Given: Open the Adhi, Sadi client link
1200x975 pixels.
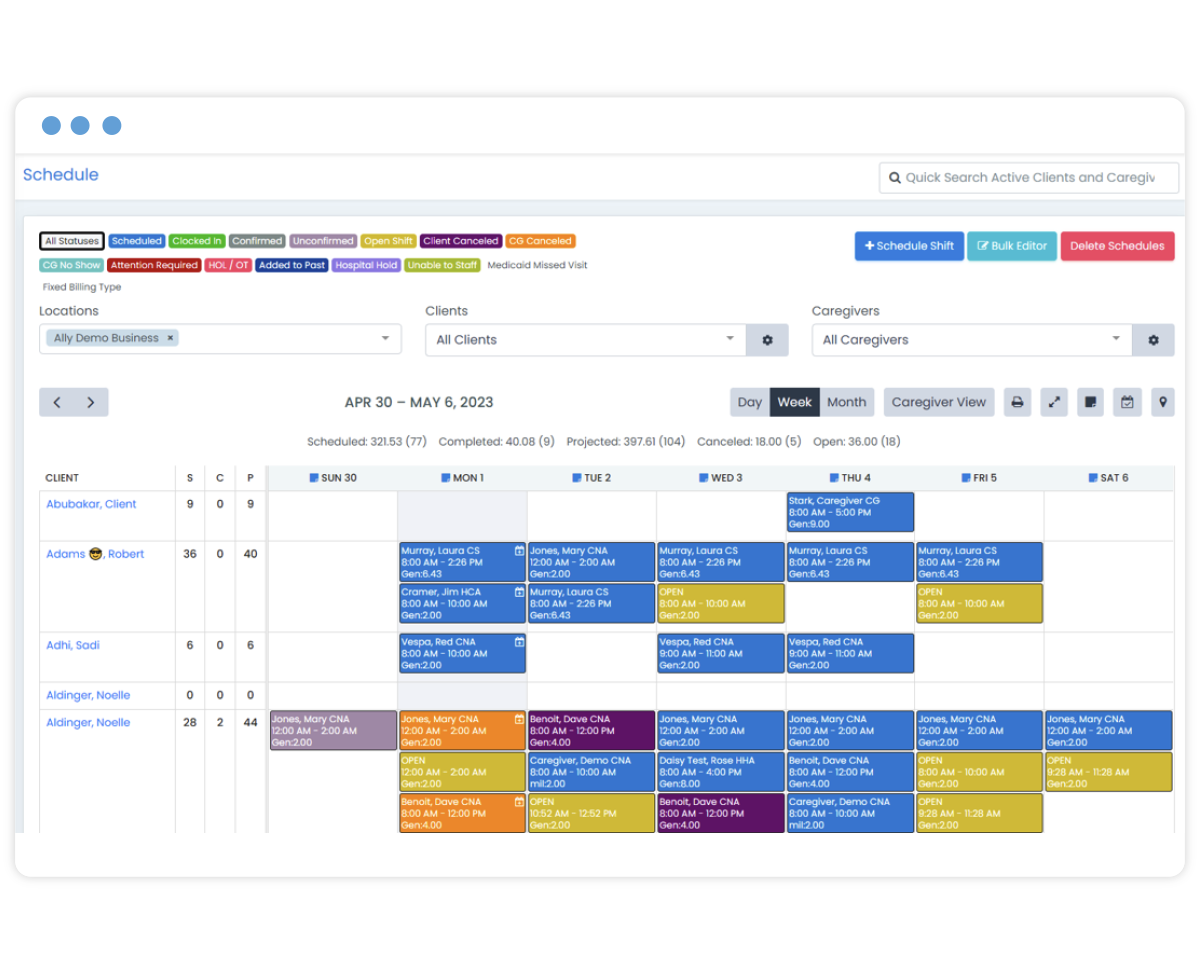Looking at the screenshot, I should (73, 645).
